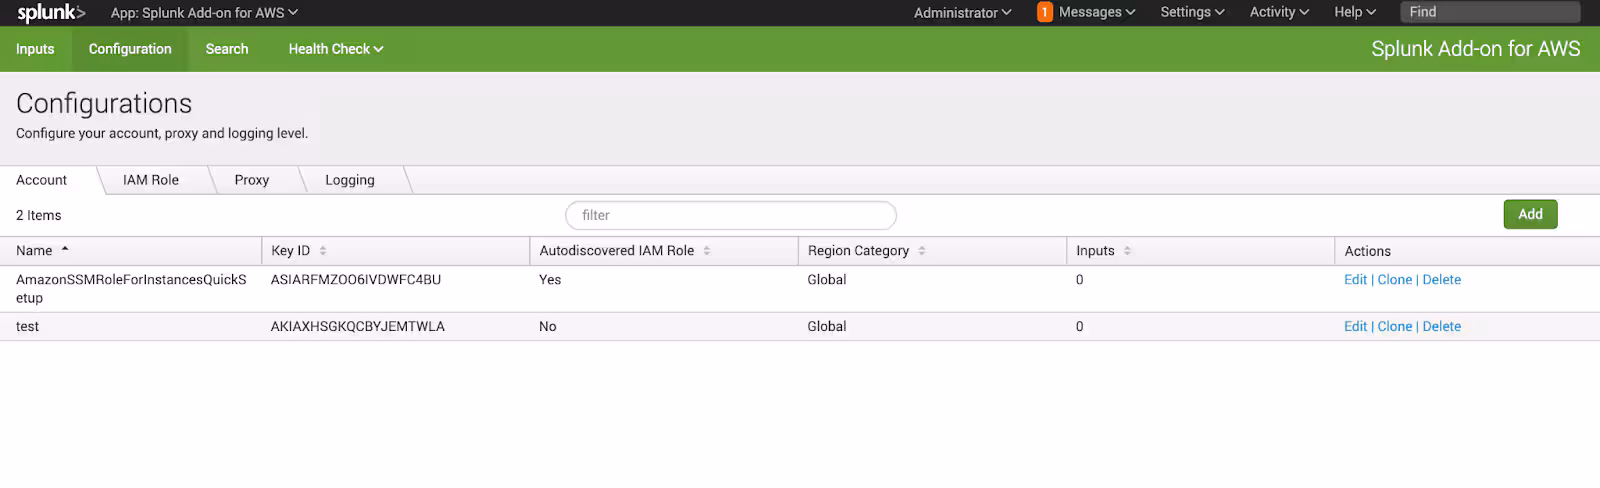Go to the Inputs page
The image size is (1600, 488).
coord(35,49)
